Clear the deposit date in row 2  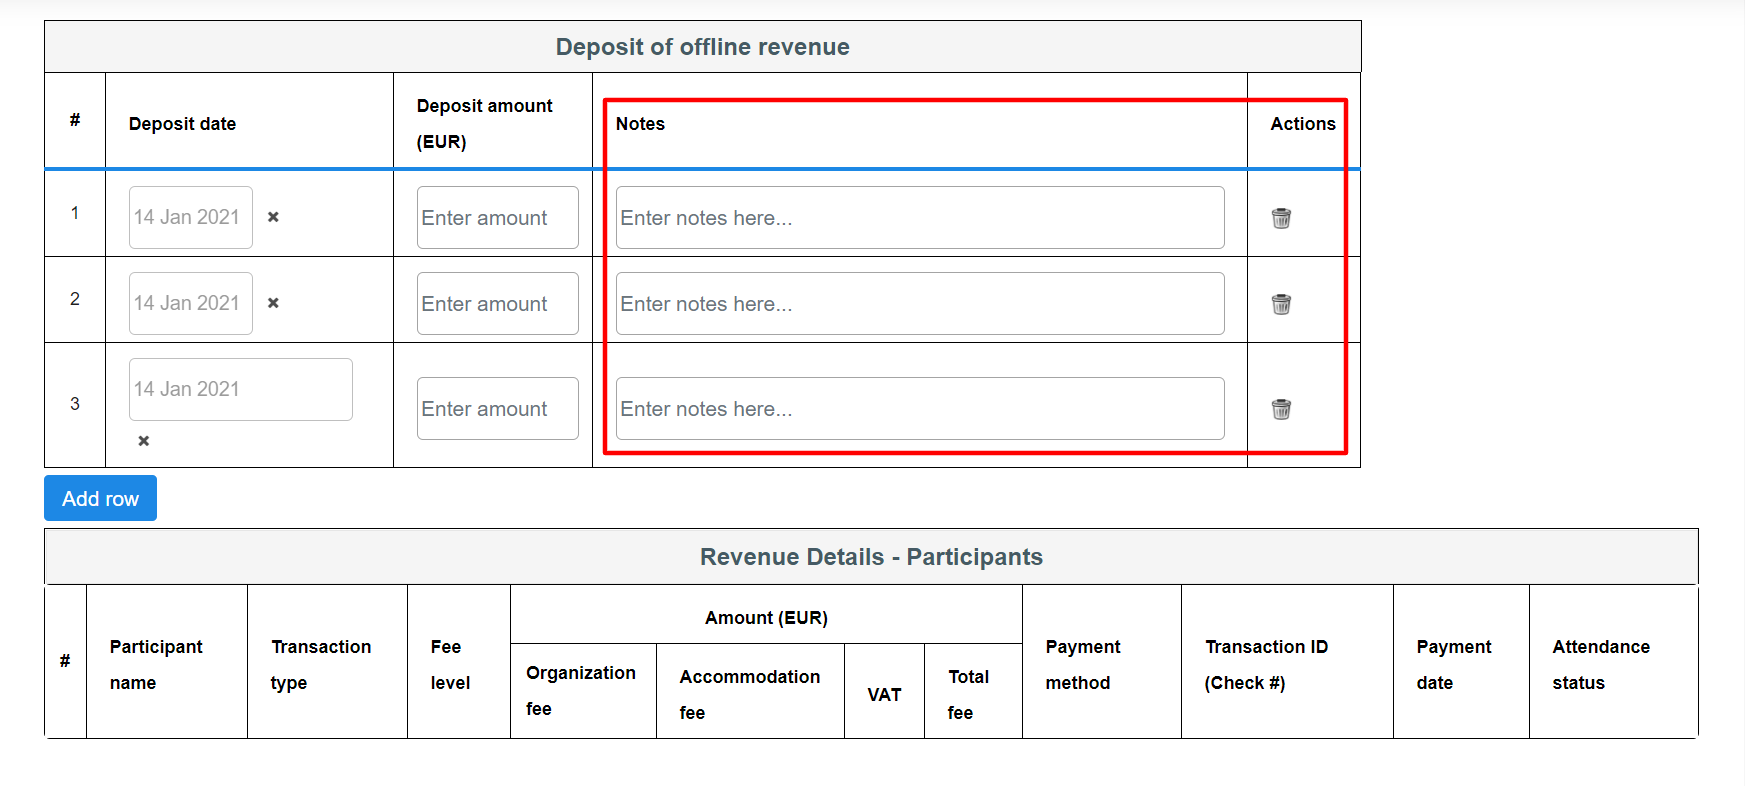tap(273, 303)
